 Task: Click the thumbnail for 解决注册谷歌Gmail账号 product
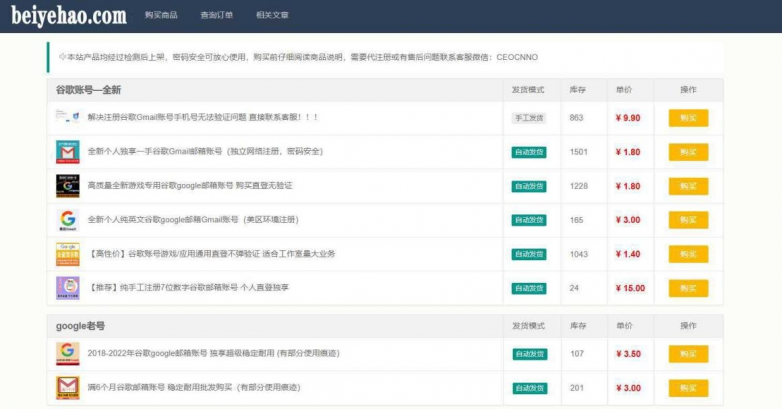pyautogui.click(x=66, y=118)
